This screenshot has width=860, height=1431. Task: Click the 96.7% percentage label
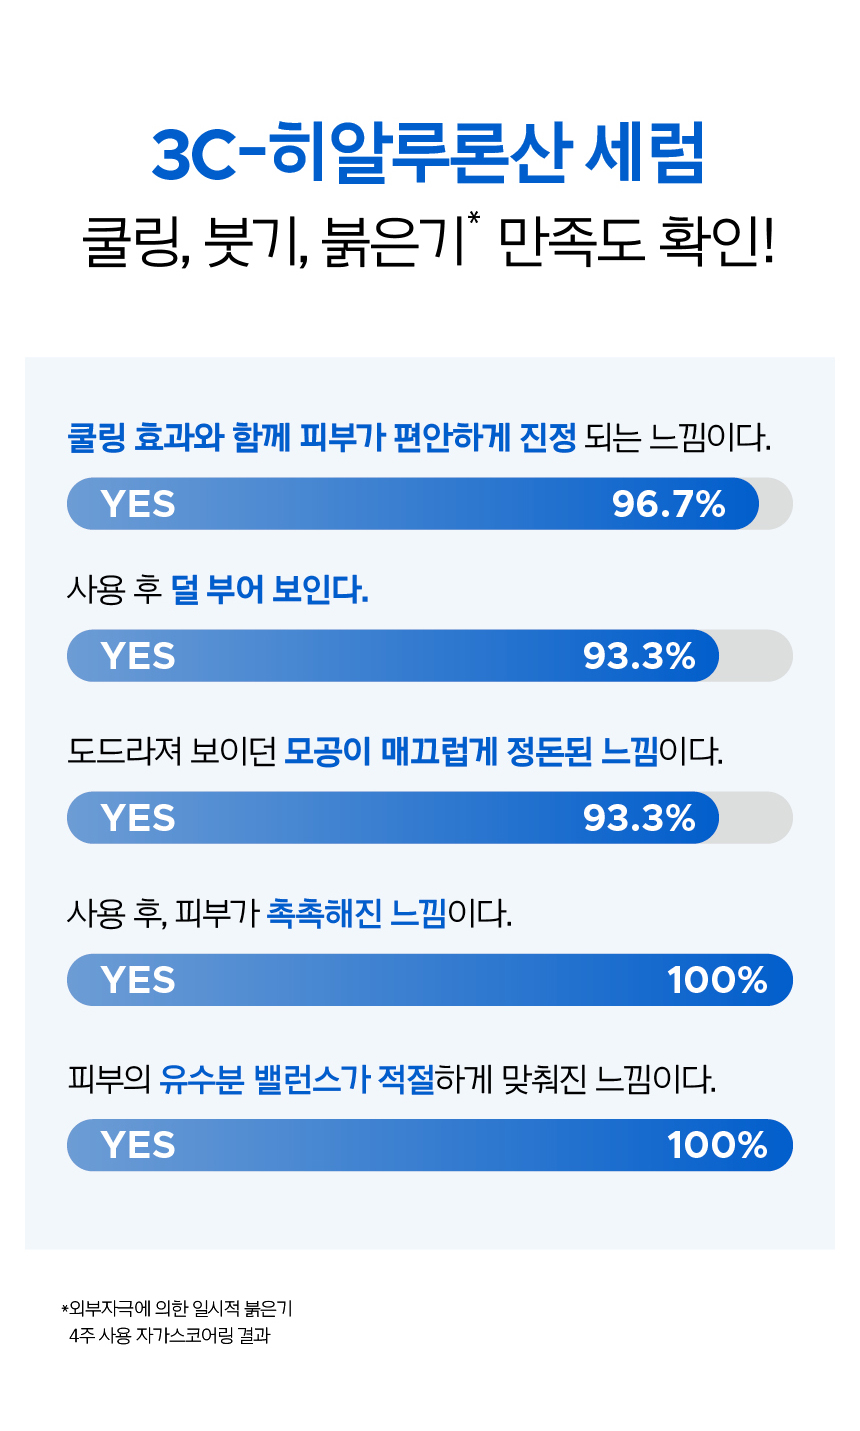tap(668, 505)
